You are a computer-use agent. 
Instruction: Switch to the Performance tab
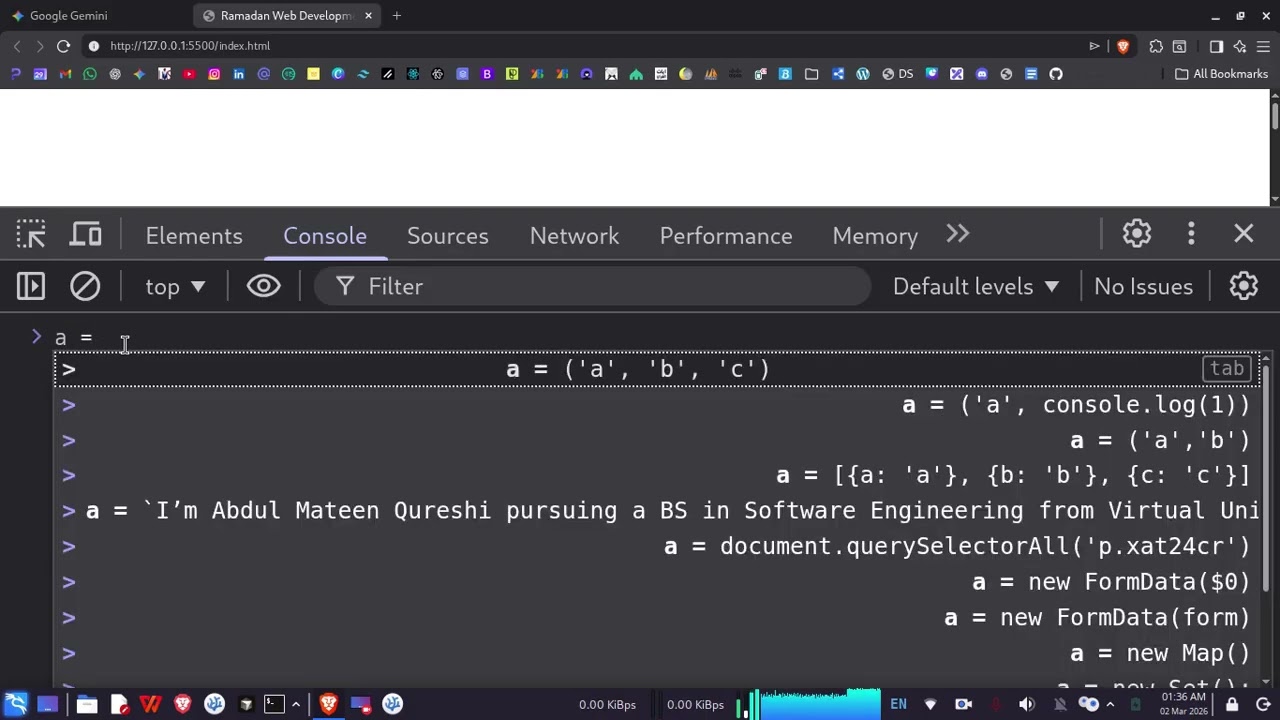pos(726,236)
